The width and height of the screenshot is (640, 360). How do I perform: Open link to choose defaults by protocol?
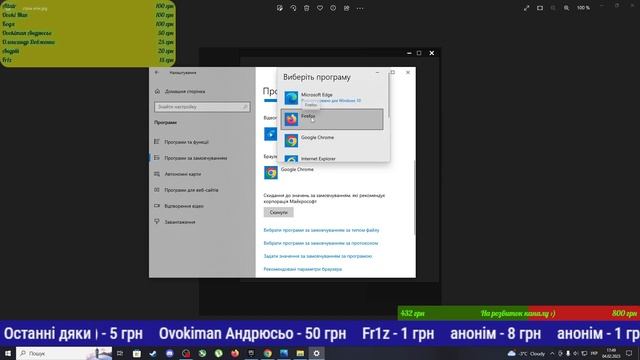321,243
